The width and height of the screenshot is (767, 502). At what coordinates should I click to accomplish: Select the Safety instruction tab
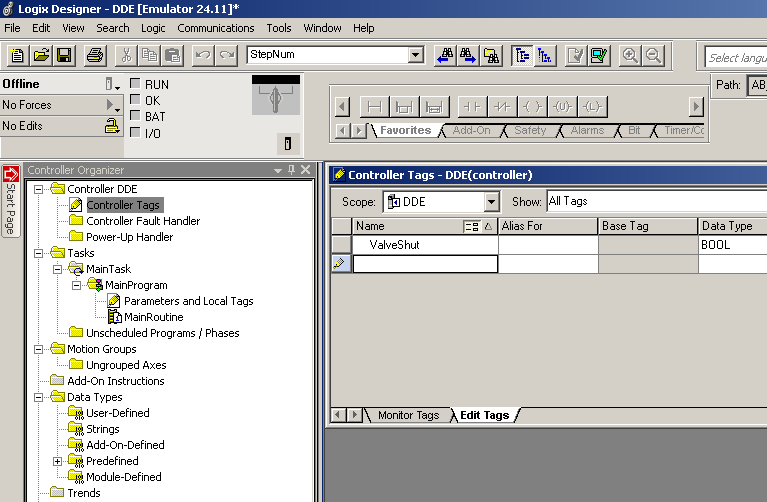point(530,131)
